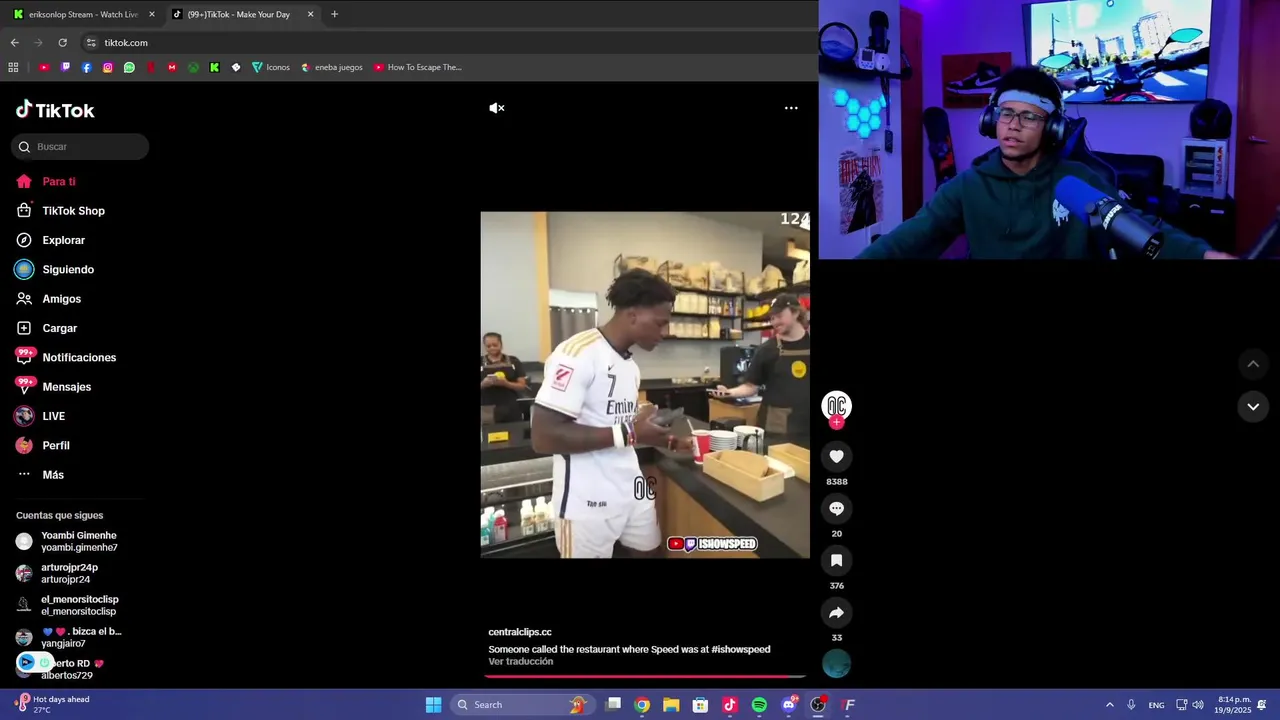
Task: Open the Chrome apps grid
Action: 13,67
